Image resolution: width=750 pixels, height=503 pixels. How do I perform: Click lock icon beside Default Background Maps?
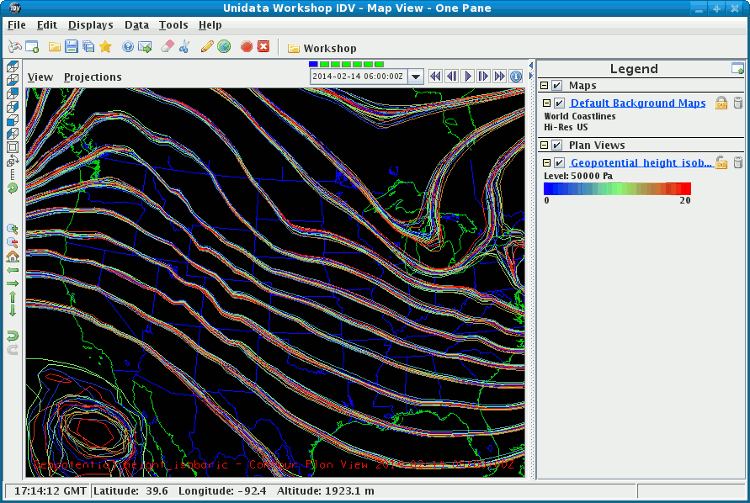pyautogui.click(x=721, y=103)
